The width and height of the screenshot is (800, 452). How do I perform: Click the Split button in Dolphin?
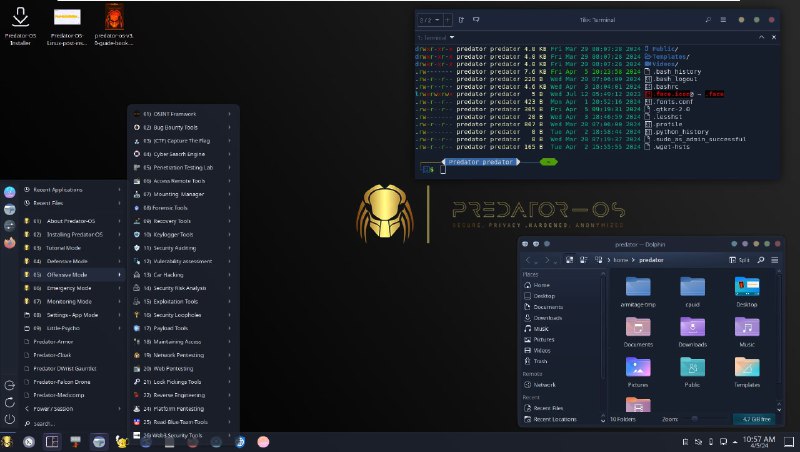(739, 260)
